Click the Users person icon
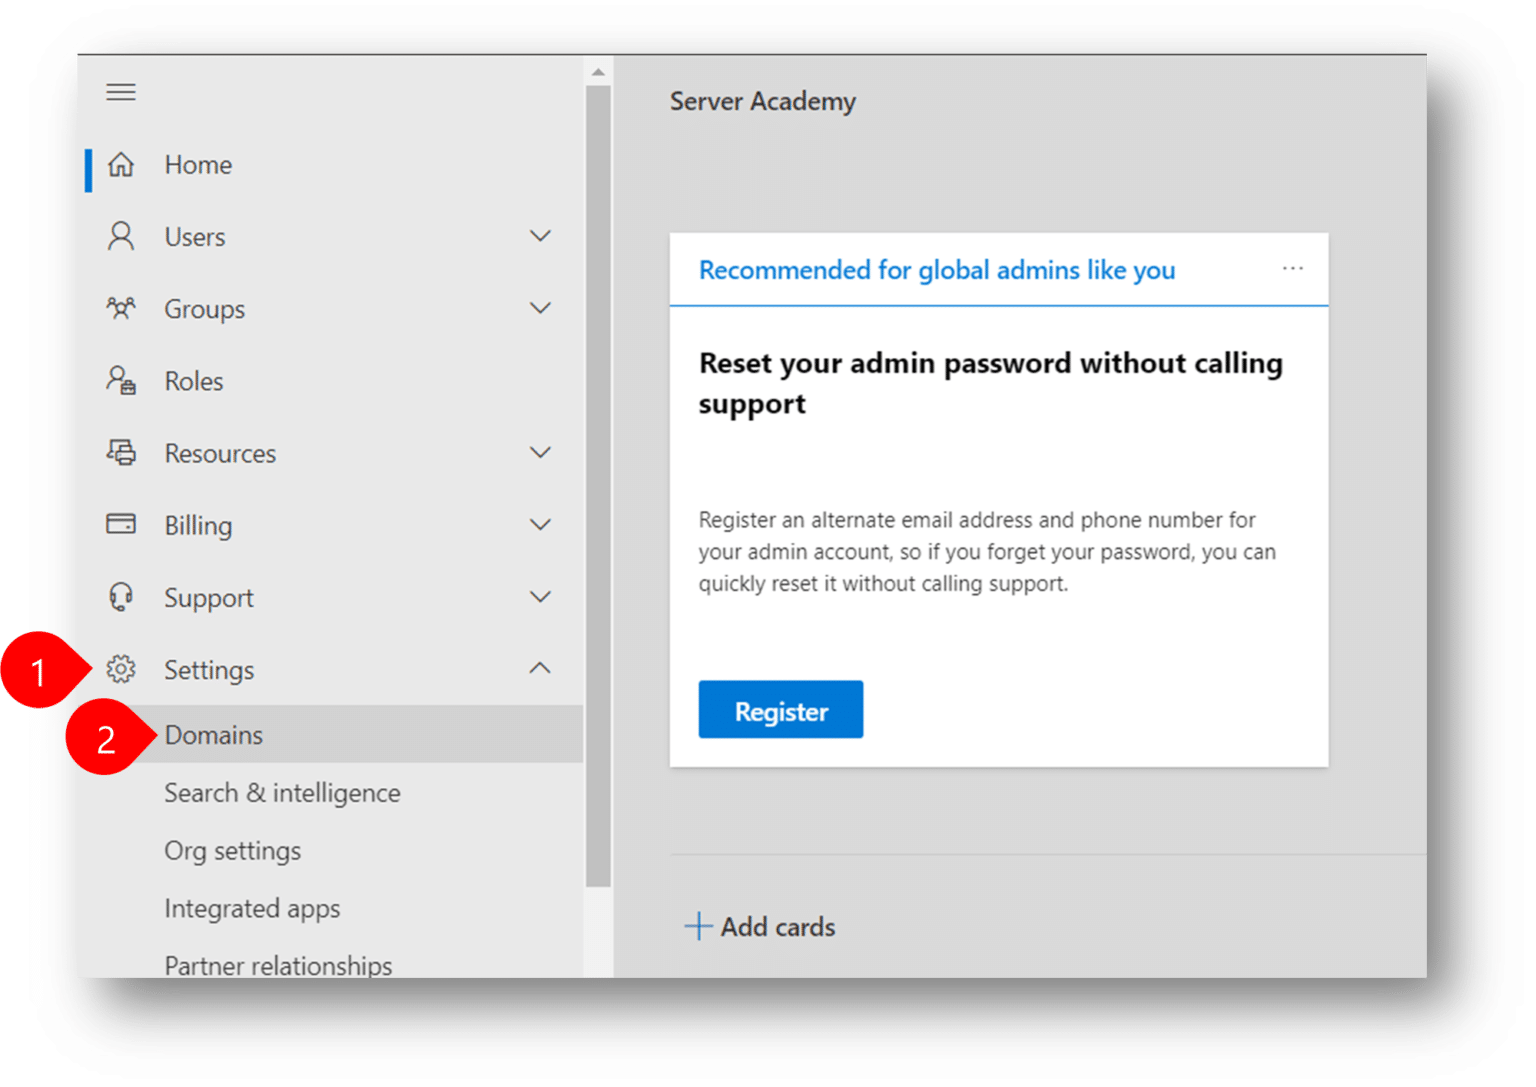Image resolution: width=1536 pixels, height=1087 pixels. [x=121, y=237]
